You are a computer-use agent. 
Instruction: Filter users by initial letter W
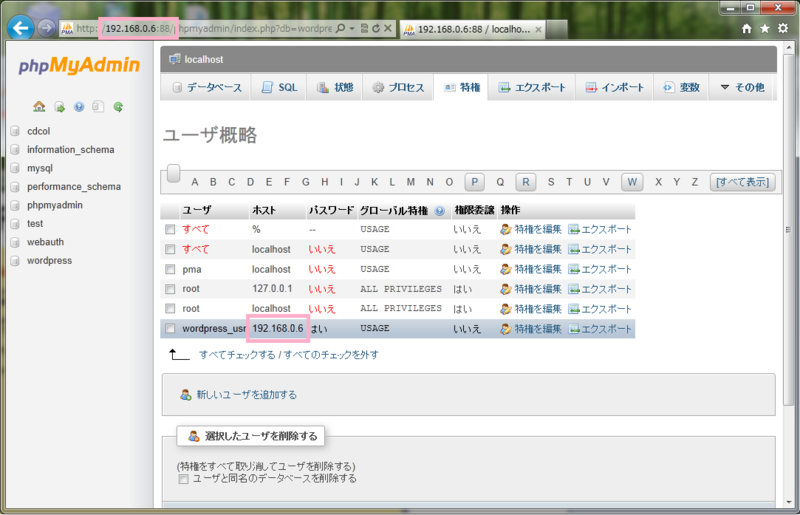coord(632,182)
